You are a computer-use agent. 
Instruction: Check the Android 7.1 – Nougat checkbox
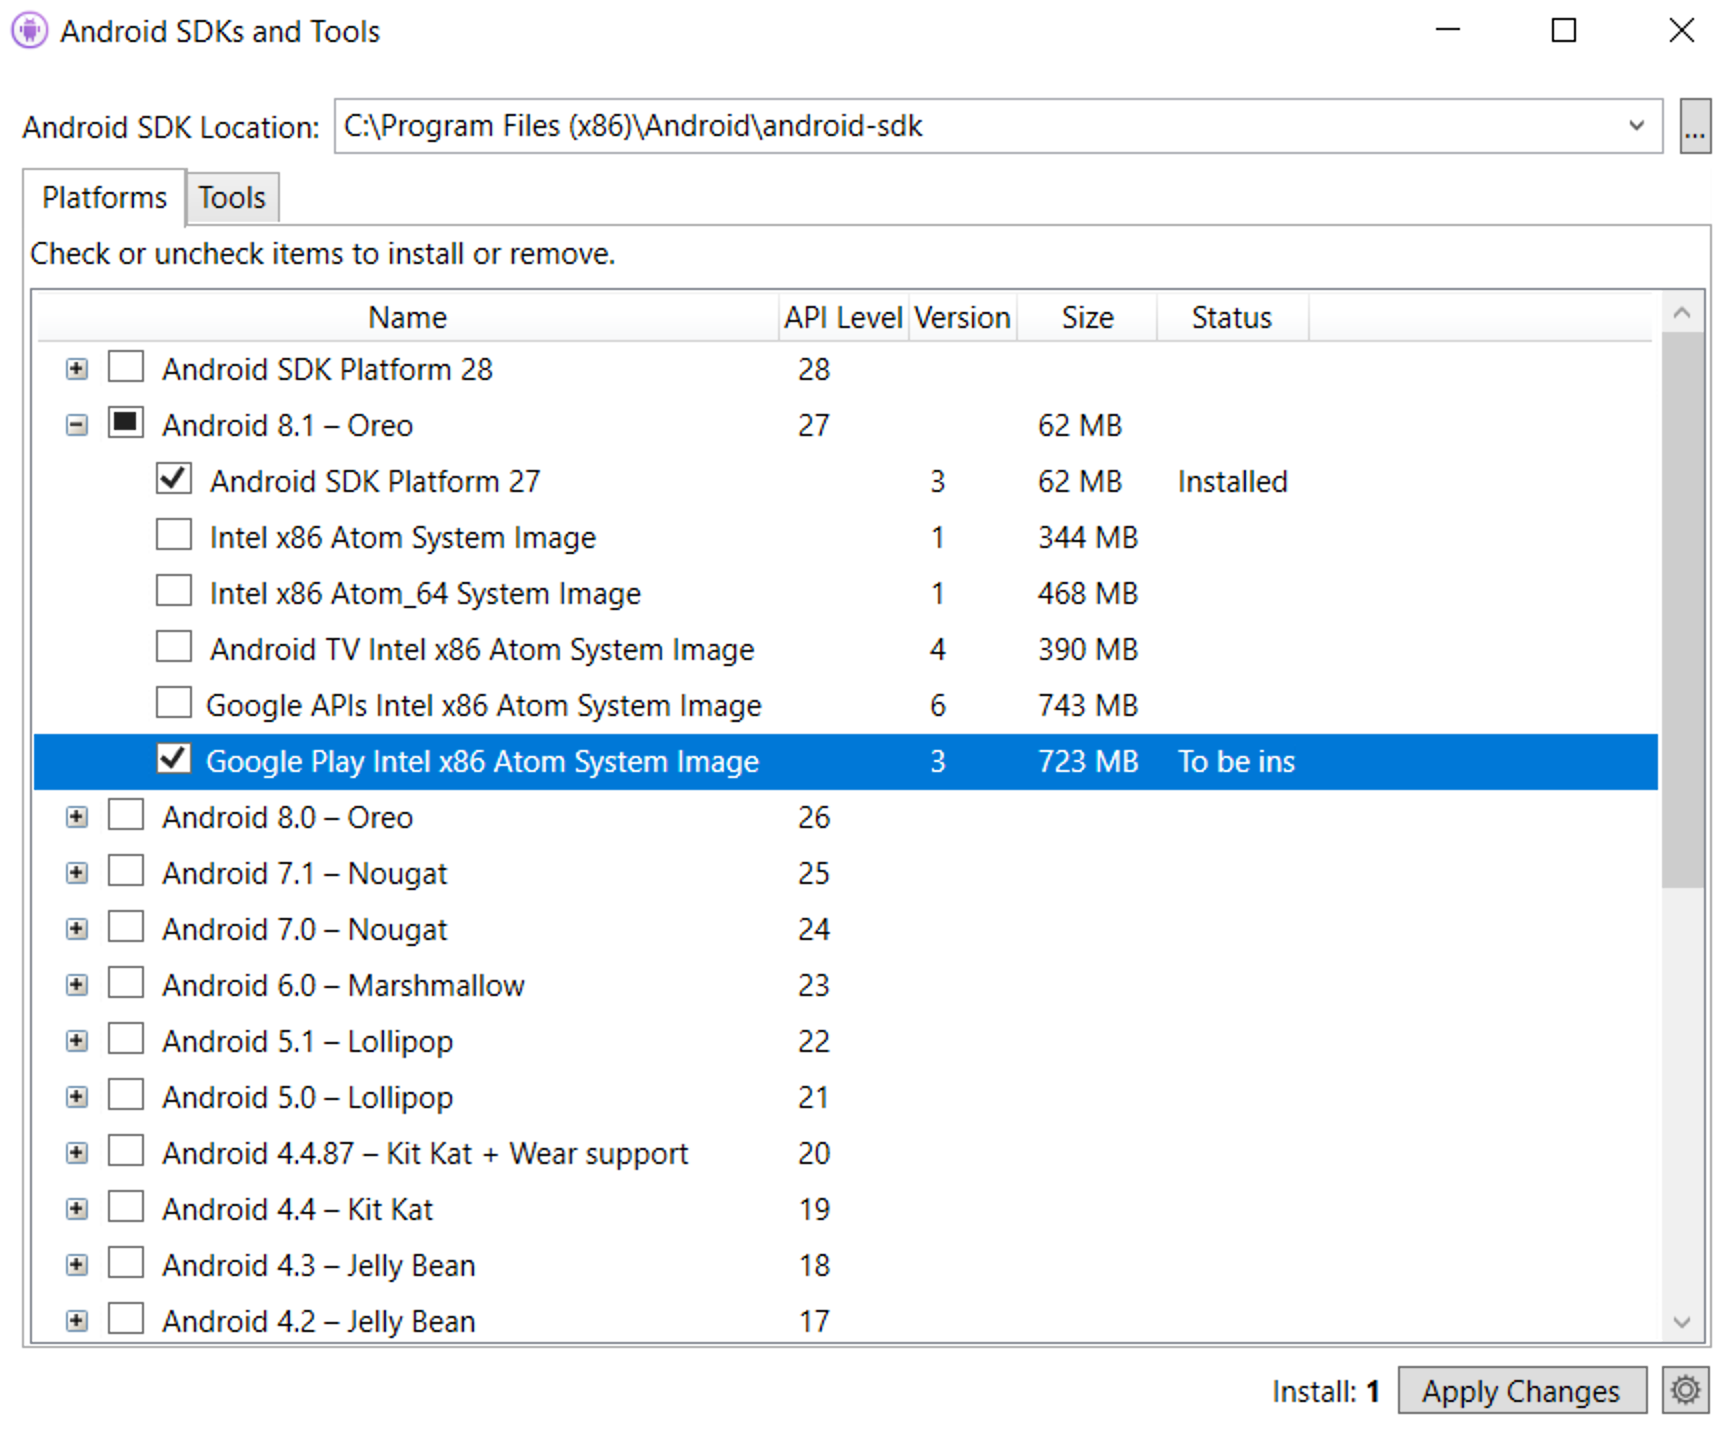click(x=126, y=870)
